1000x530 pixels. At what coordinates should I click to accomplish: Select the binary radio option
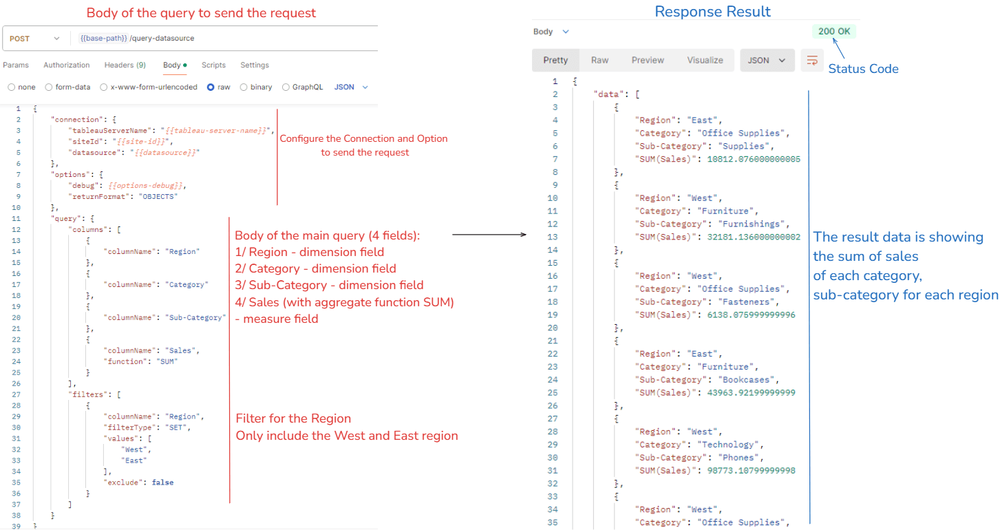pos(244,87)
